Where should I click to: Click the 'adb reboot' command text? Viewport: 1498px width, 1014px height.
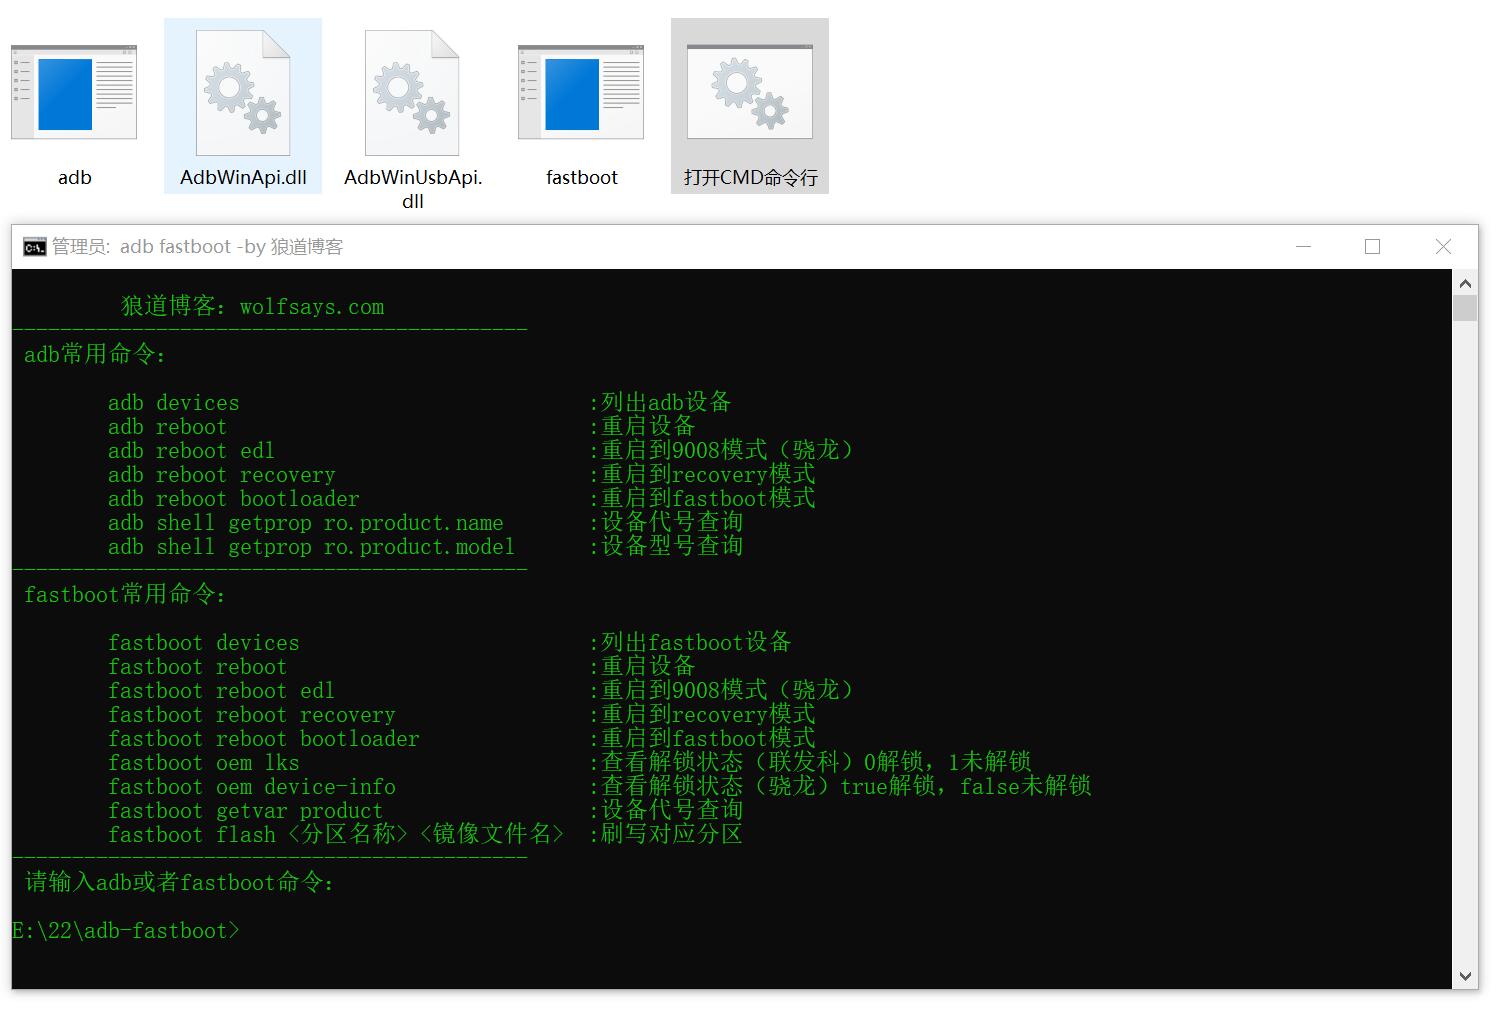click(168, 427)
